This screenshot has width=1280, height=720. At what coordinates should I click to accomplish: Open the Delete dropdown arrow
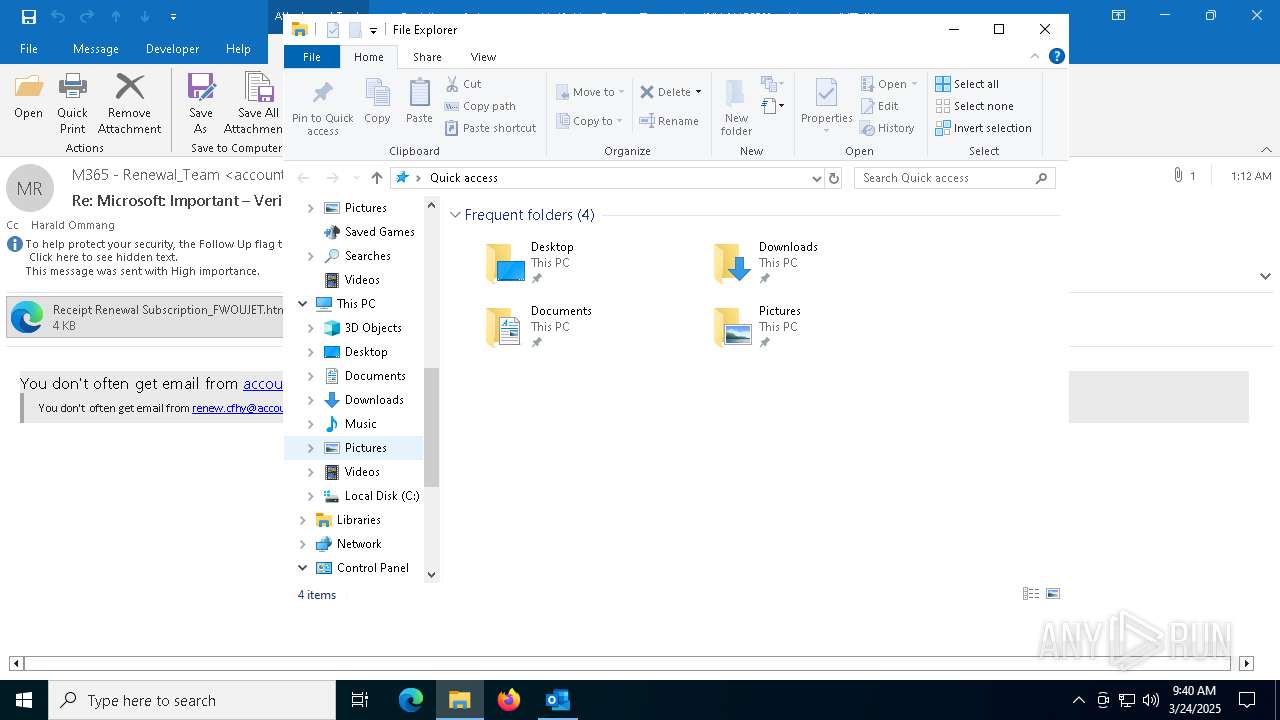coord(698,92)
